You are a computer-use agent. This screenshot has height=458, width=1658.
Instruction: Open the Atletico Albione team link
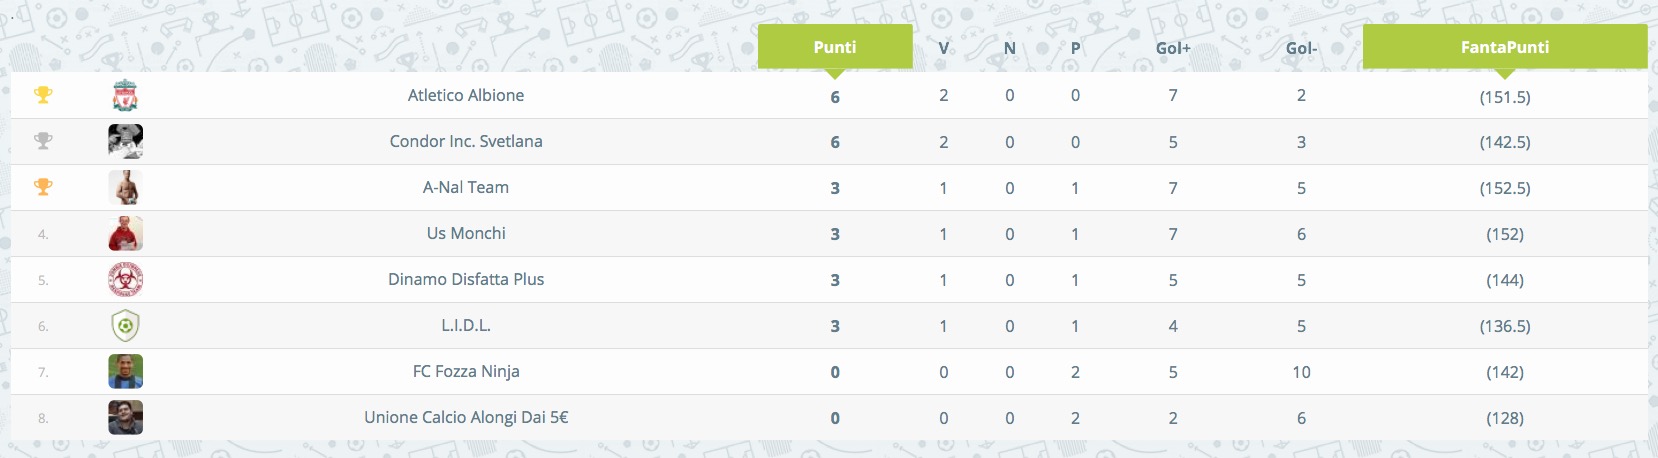click(466, 95)
